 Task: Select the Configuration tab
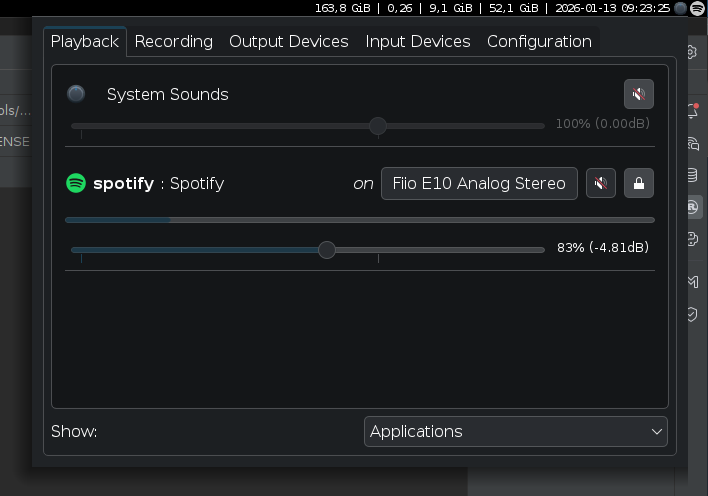coord(539,42)
